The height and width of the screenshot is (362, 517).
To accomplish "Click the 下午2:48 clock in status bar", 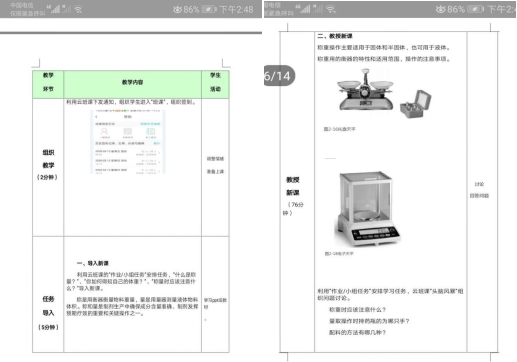I will point(236,9).
